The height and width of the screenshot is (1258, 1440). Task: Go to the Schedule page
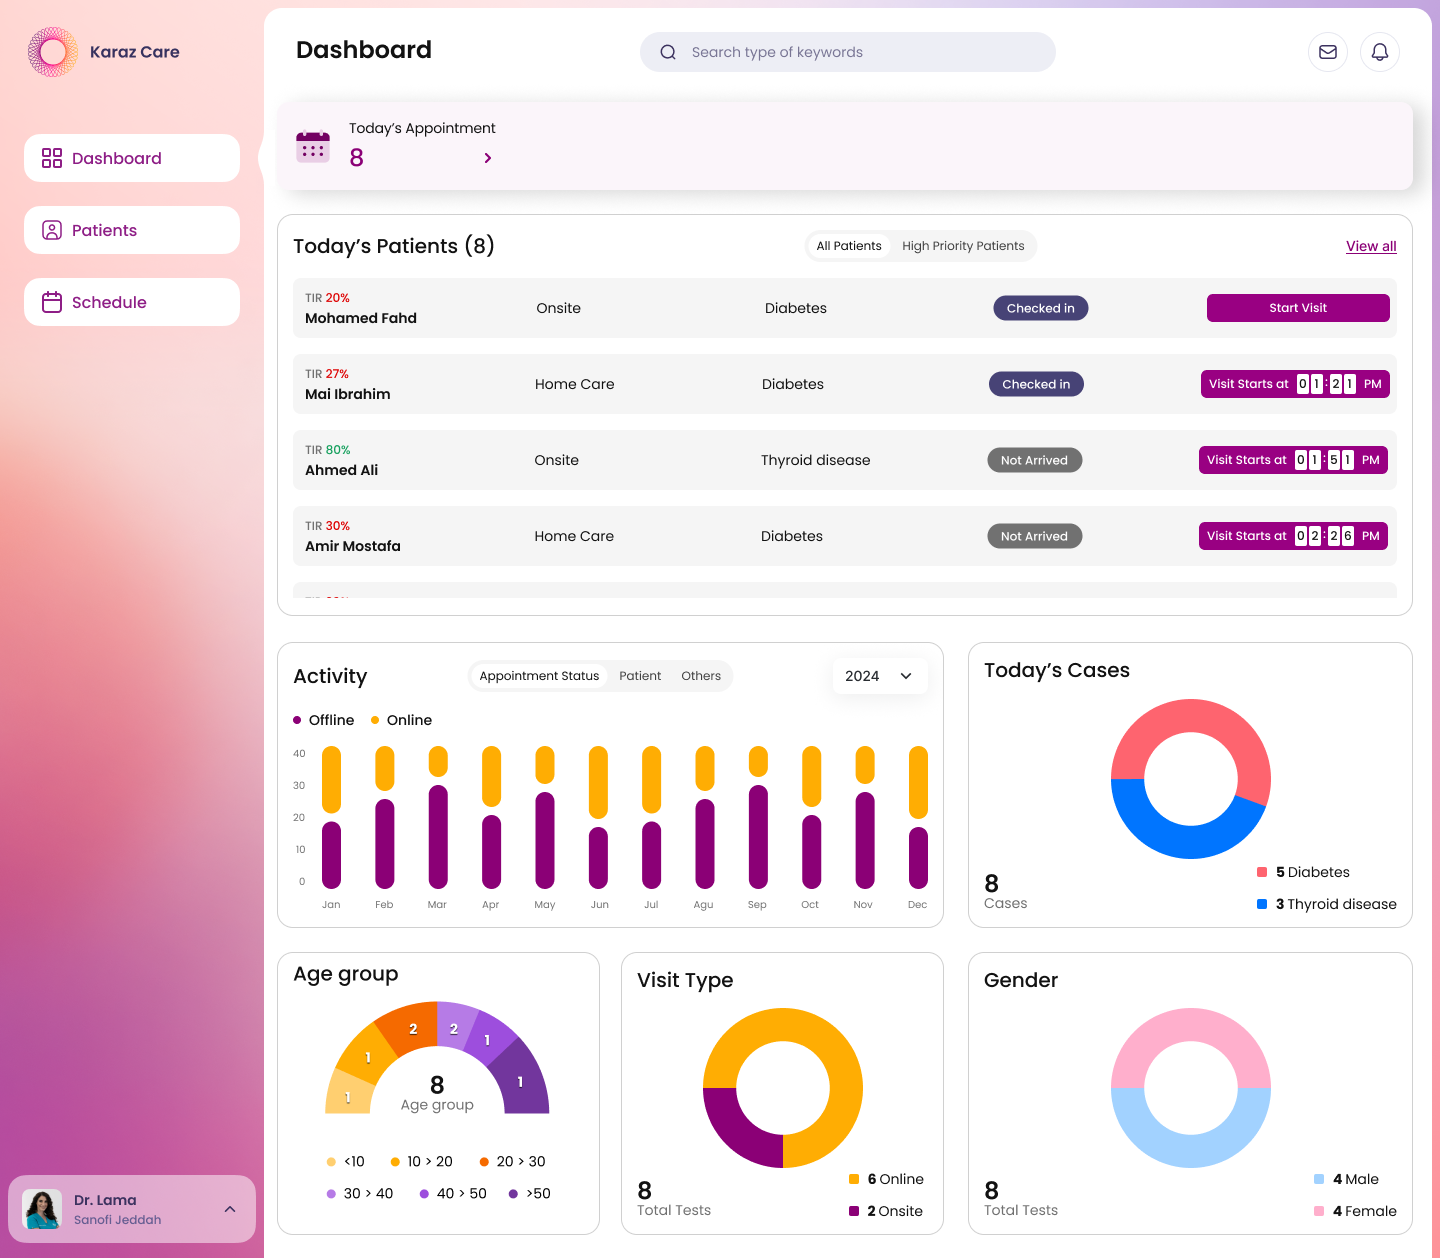(x=132, y=302)
